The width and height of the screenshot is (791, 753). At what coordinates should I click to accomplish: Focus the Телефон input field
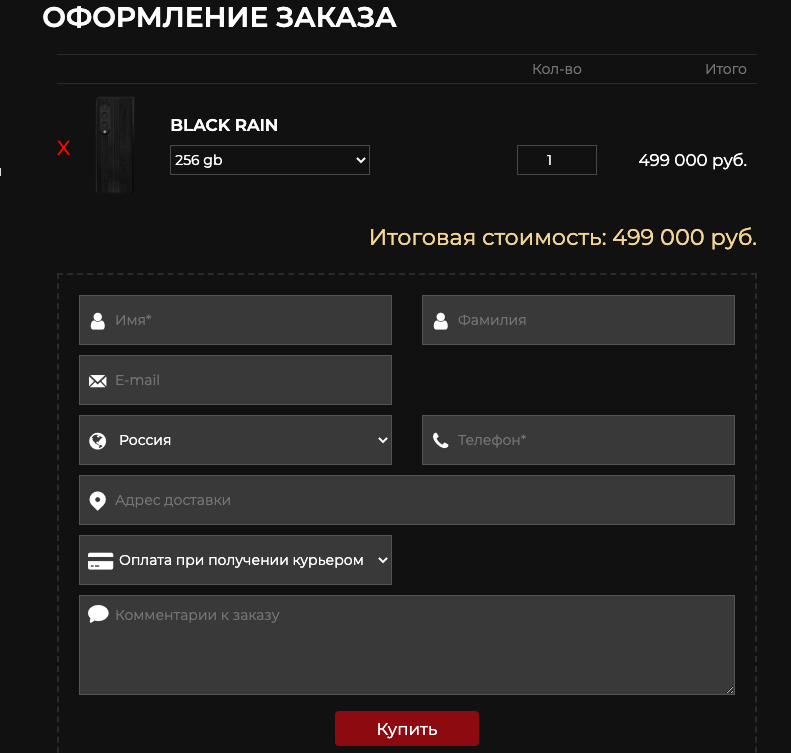(x=590, y=440)
